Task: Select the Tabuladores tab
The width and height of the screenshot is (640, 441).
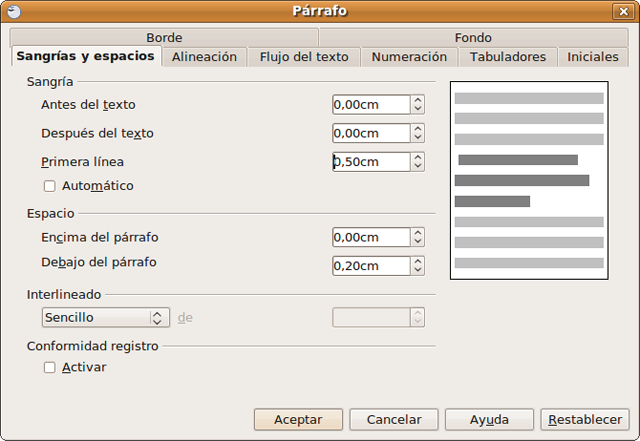Action: [508, 57]
